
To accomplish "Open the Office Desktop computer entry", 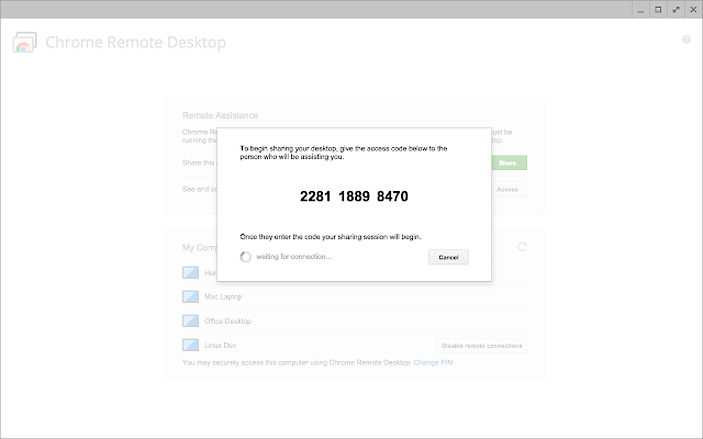I will pyautogui.click(x=228, y=321).
